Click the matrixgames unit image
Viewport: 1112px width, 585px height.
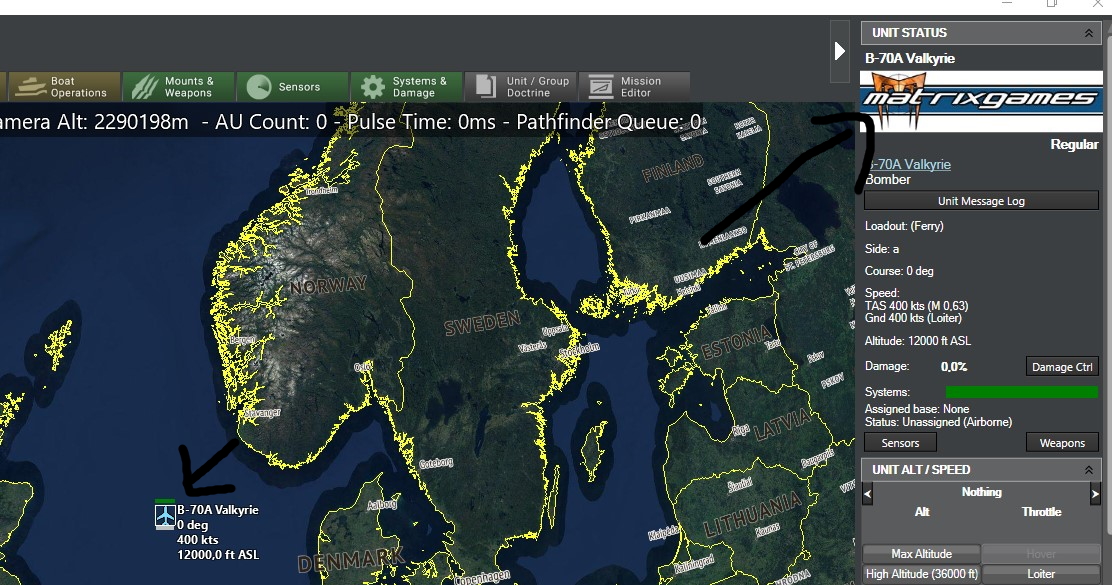click(x=982, y=101)
